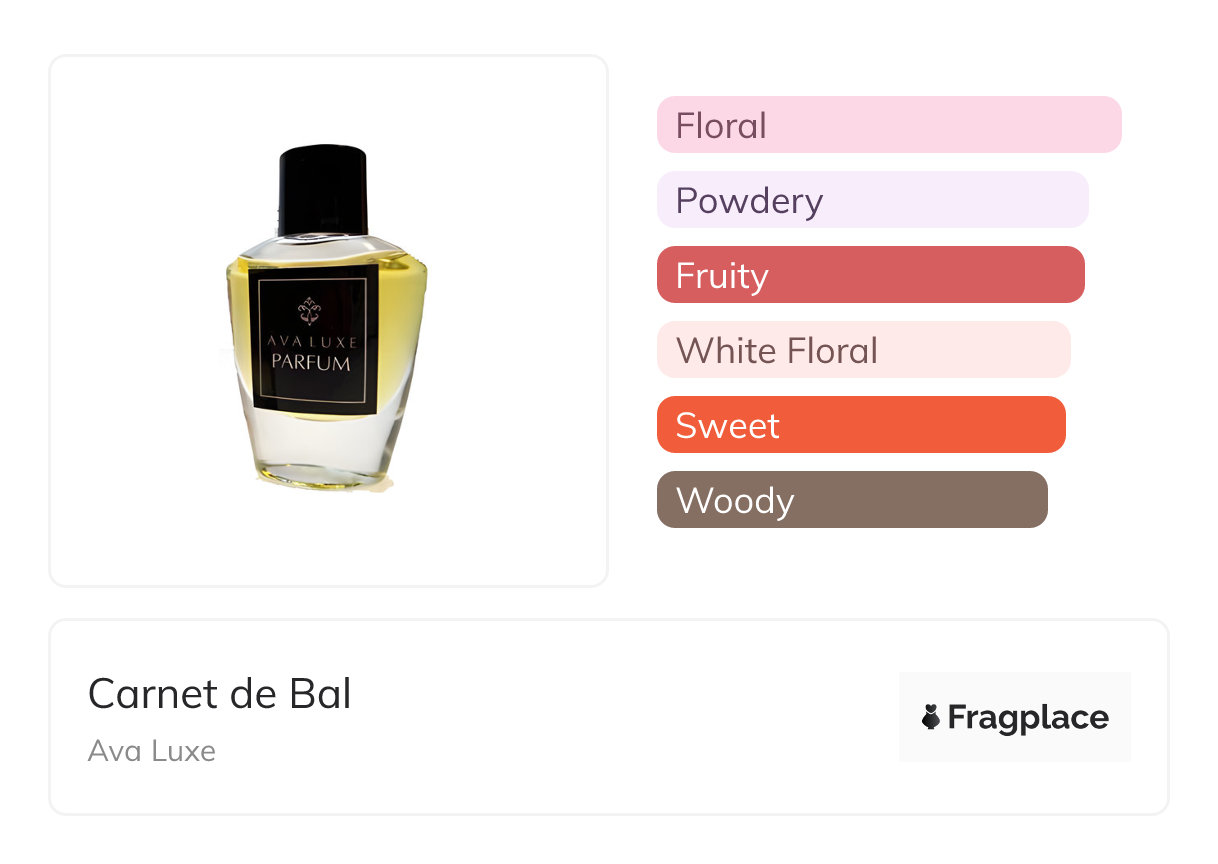Click the Fragplace perfume bottle logo icon
The width and height of the screenshot is (1218, 864).
(x=931, y=717)
